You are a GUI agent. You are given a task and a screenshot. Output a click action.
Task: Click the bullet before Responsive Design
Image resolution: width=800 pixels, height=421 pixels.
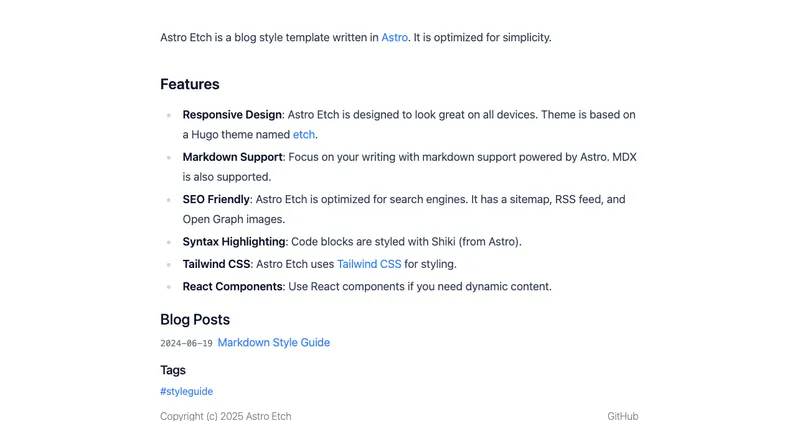[x=169, y=116]
